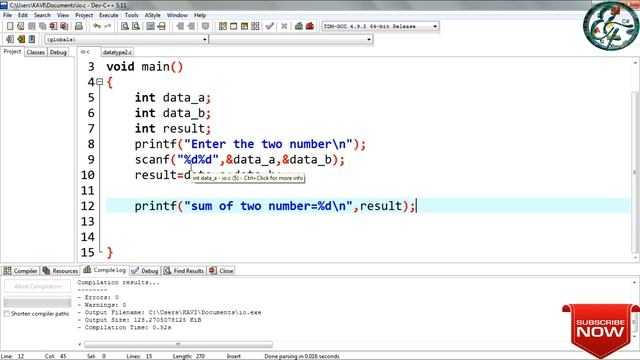Open the Compile Log bottom tab
This screenshot has height=360, width=640.
(x=104, y=270)
